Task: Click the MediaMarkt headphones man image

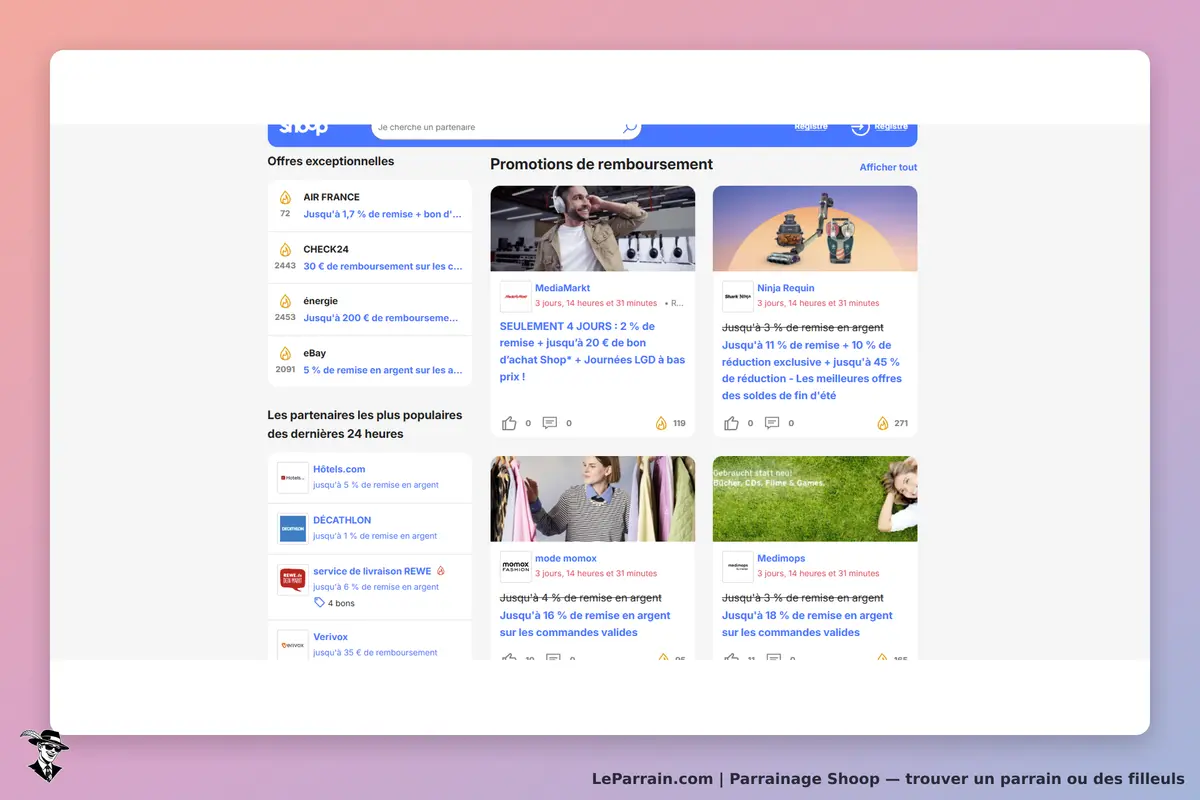Action: tap(593, 228)
